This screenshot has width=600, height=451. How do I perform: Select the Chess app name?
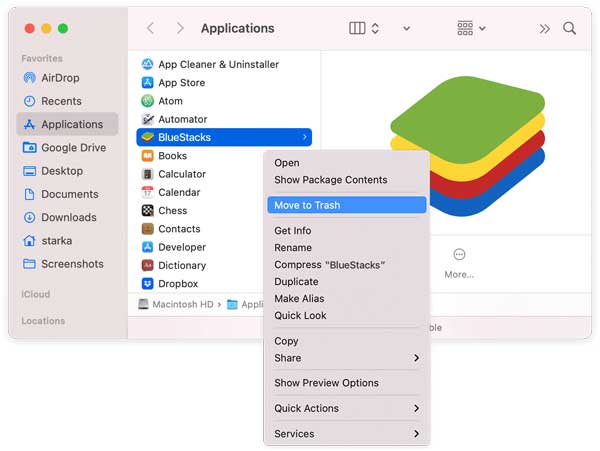(173, 211)
